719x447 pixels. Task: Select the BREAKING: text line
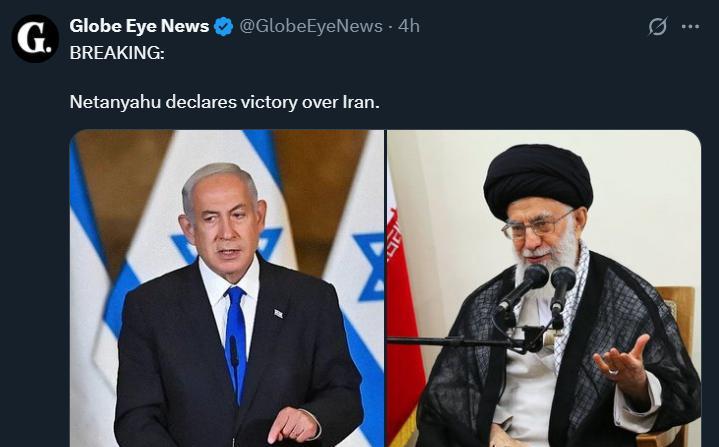[x=117, y=53]
